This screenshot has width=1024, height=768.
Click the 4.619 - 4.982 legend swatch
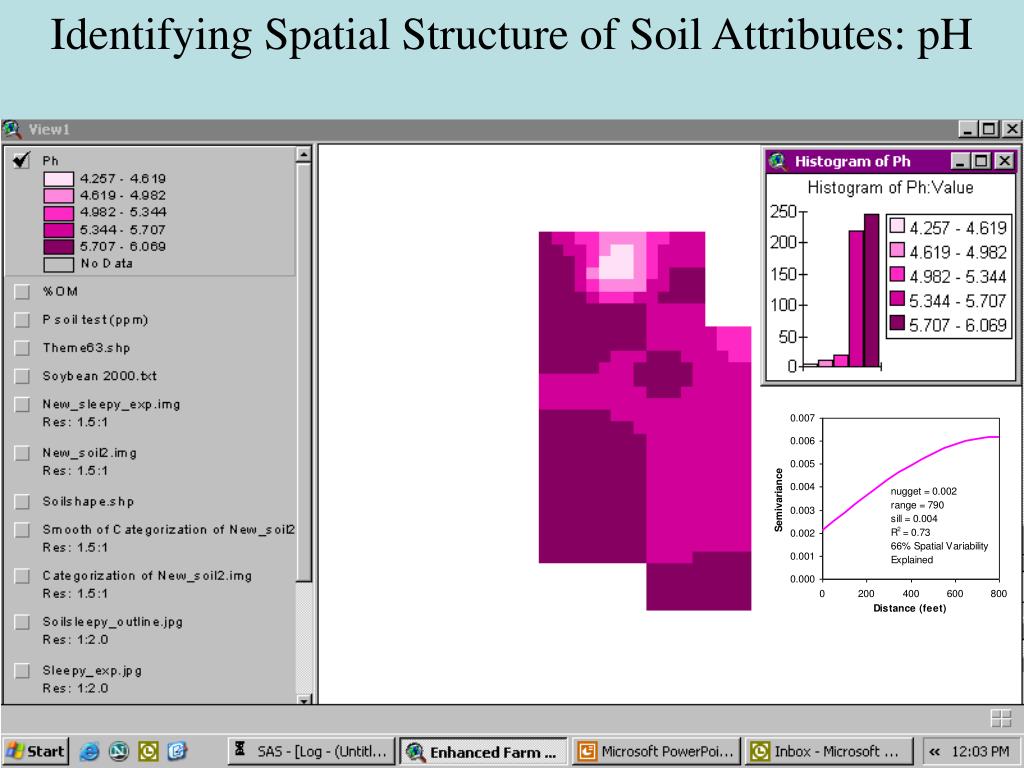pyautogui.click(x=59, y=195)
